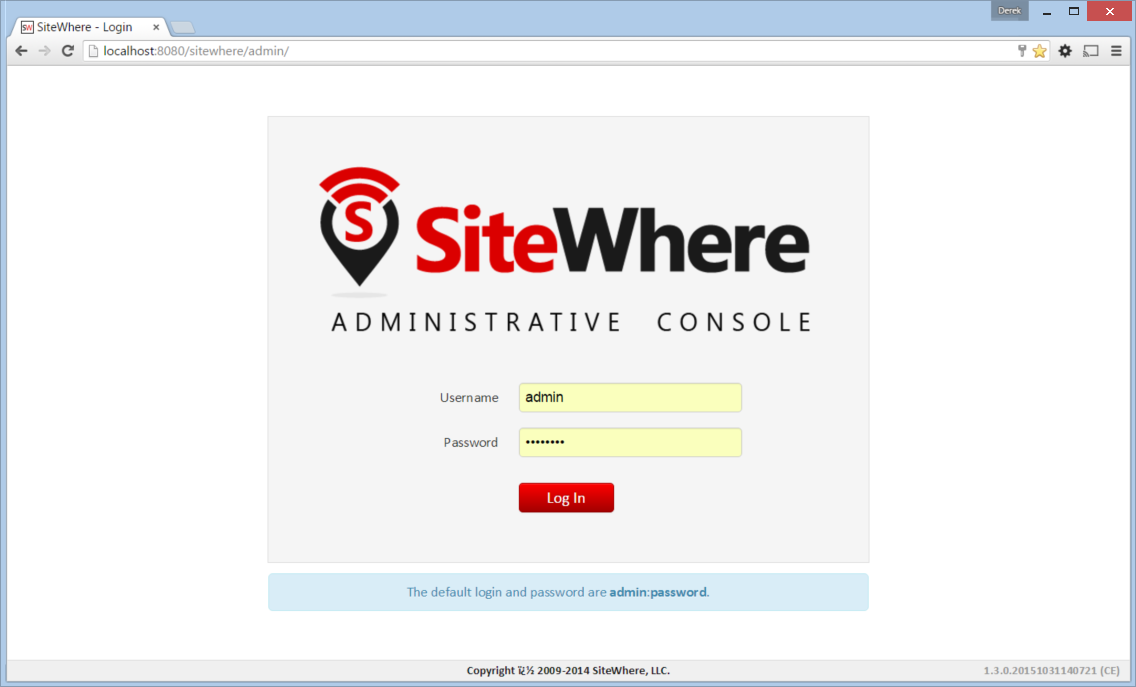The image size is (1136, 687).
Task: Click the cast screen icon
Action: (1091, 51)
